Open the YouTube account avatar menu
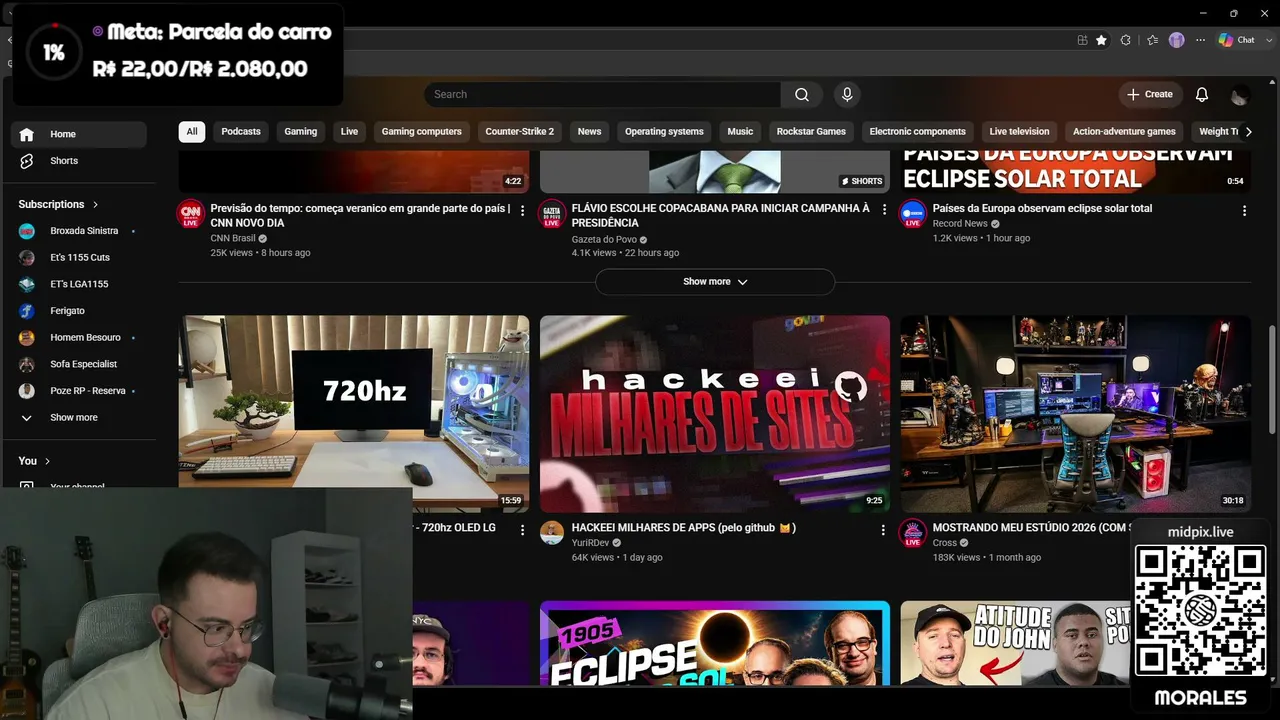The image size is (1280, 720). click(x=1240, y=95)
